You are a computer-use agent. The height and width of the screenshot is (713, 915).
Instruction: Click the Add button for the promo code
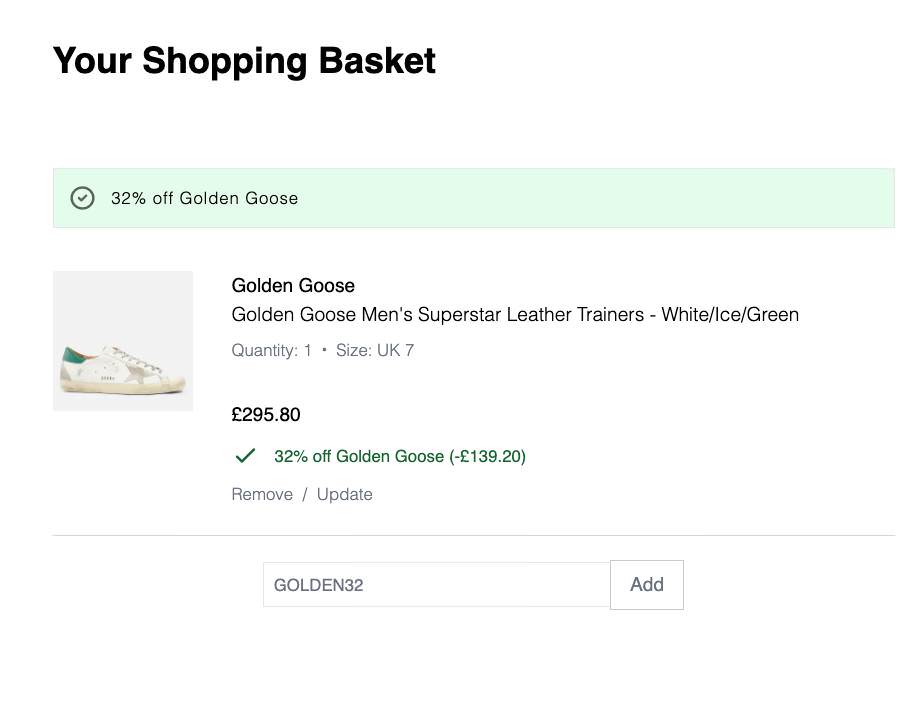(x=646, y=585)
